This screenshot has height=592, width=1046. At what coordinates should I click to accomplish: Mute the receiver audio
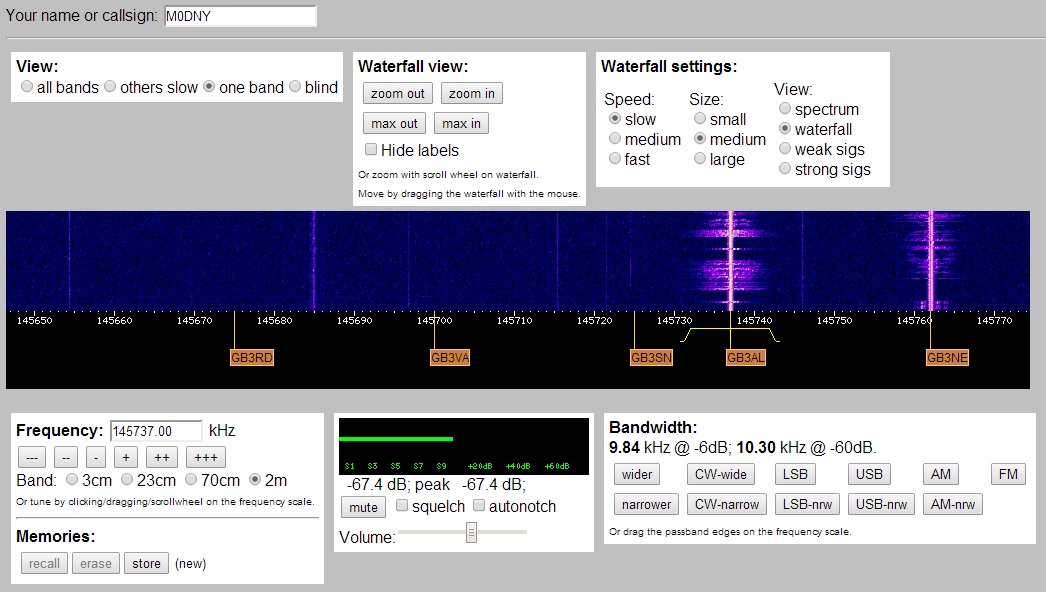tap(363, 507)
